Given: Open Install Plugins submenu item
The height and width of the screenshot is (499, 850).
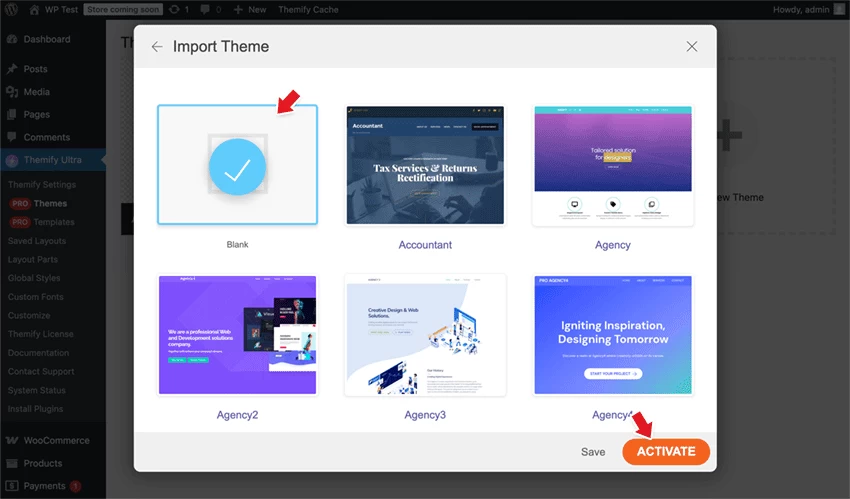Looking at the screenshot, I should tap(35, 409).
